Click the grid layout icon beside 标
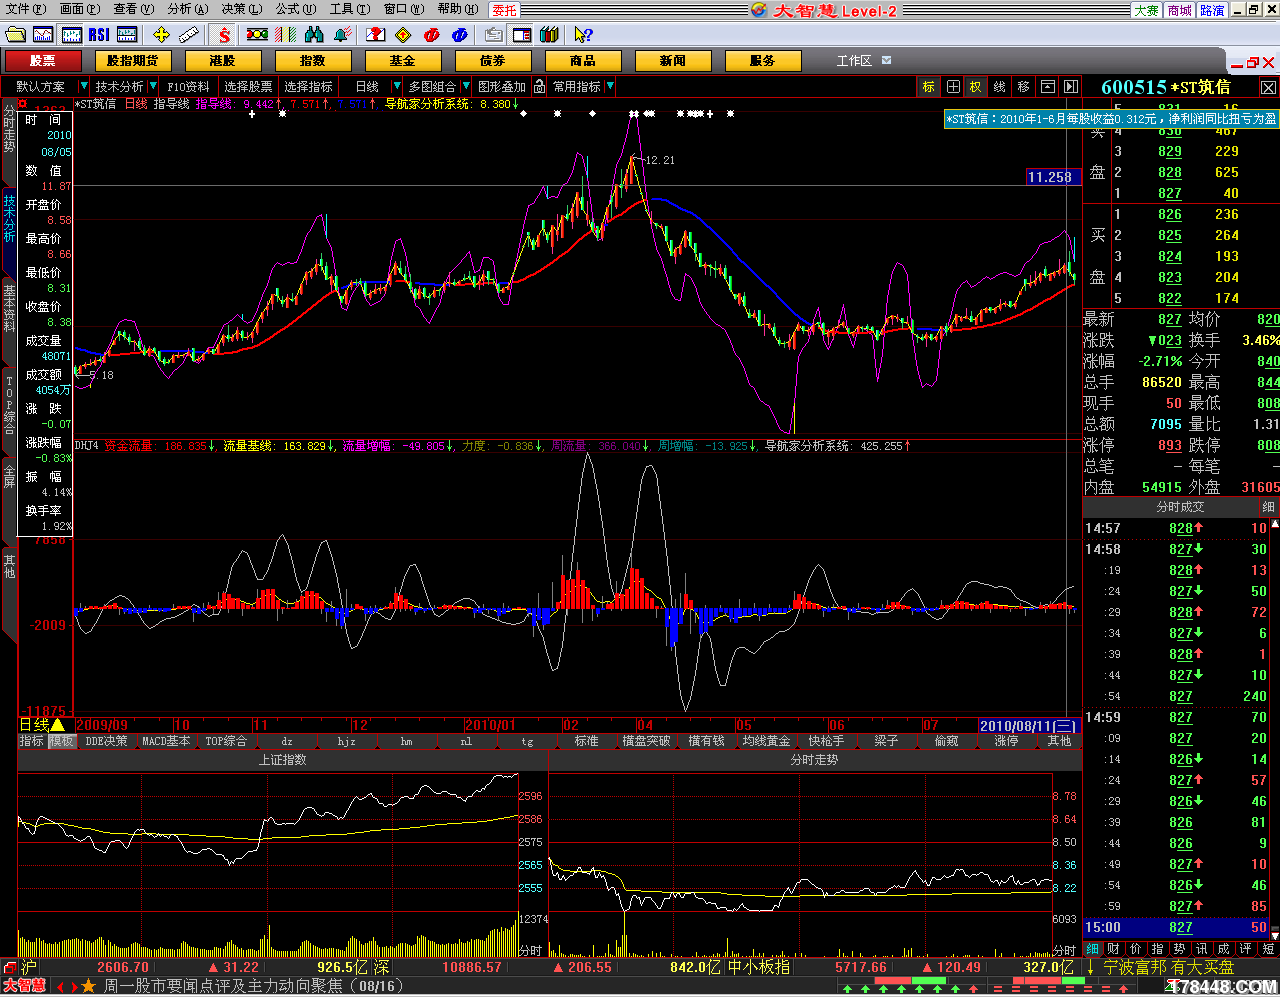Viewport: 1280px width, 997px height. (x=953, y=87)
